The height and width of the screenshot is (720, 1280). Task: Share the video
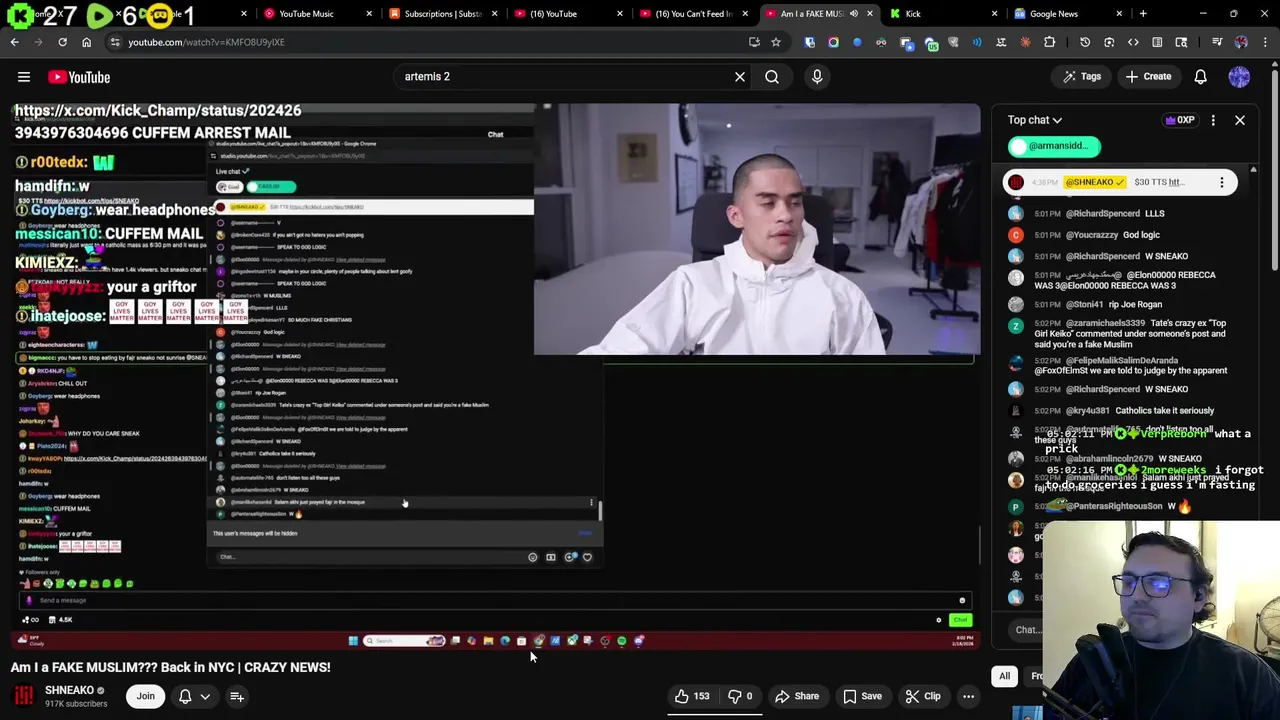tap(797, 696)
